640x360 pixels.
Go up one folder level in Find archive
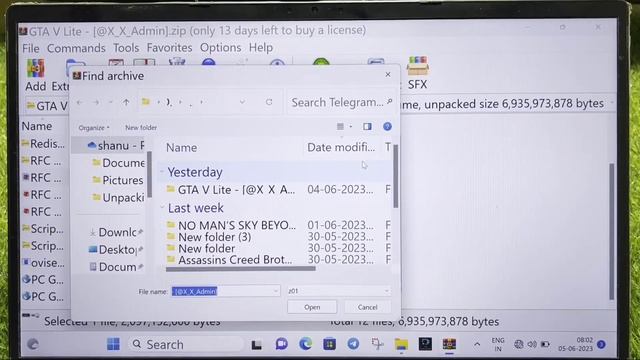pyautogui.click(x=126, y=102)
